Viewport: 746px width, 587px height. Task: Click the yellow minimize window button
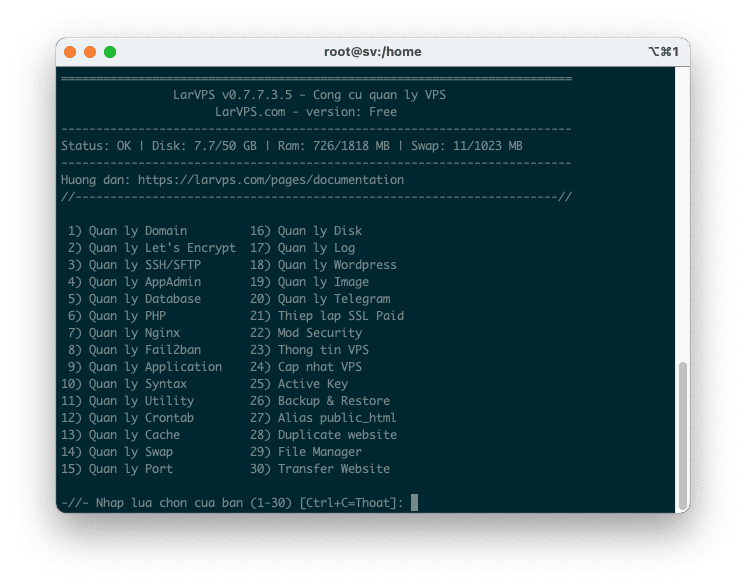(x=90, y=52)
